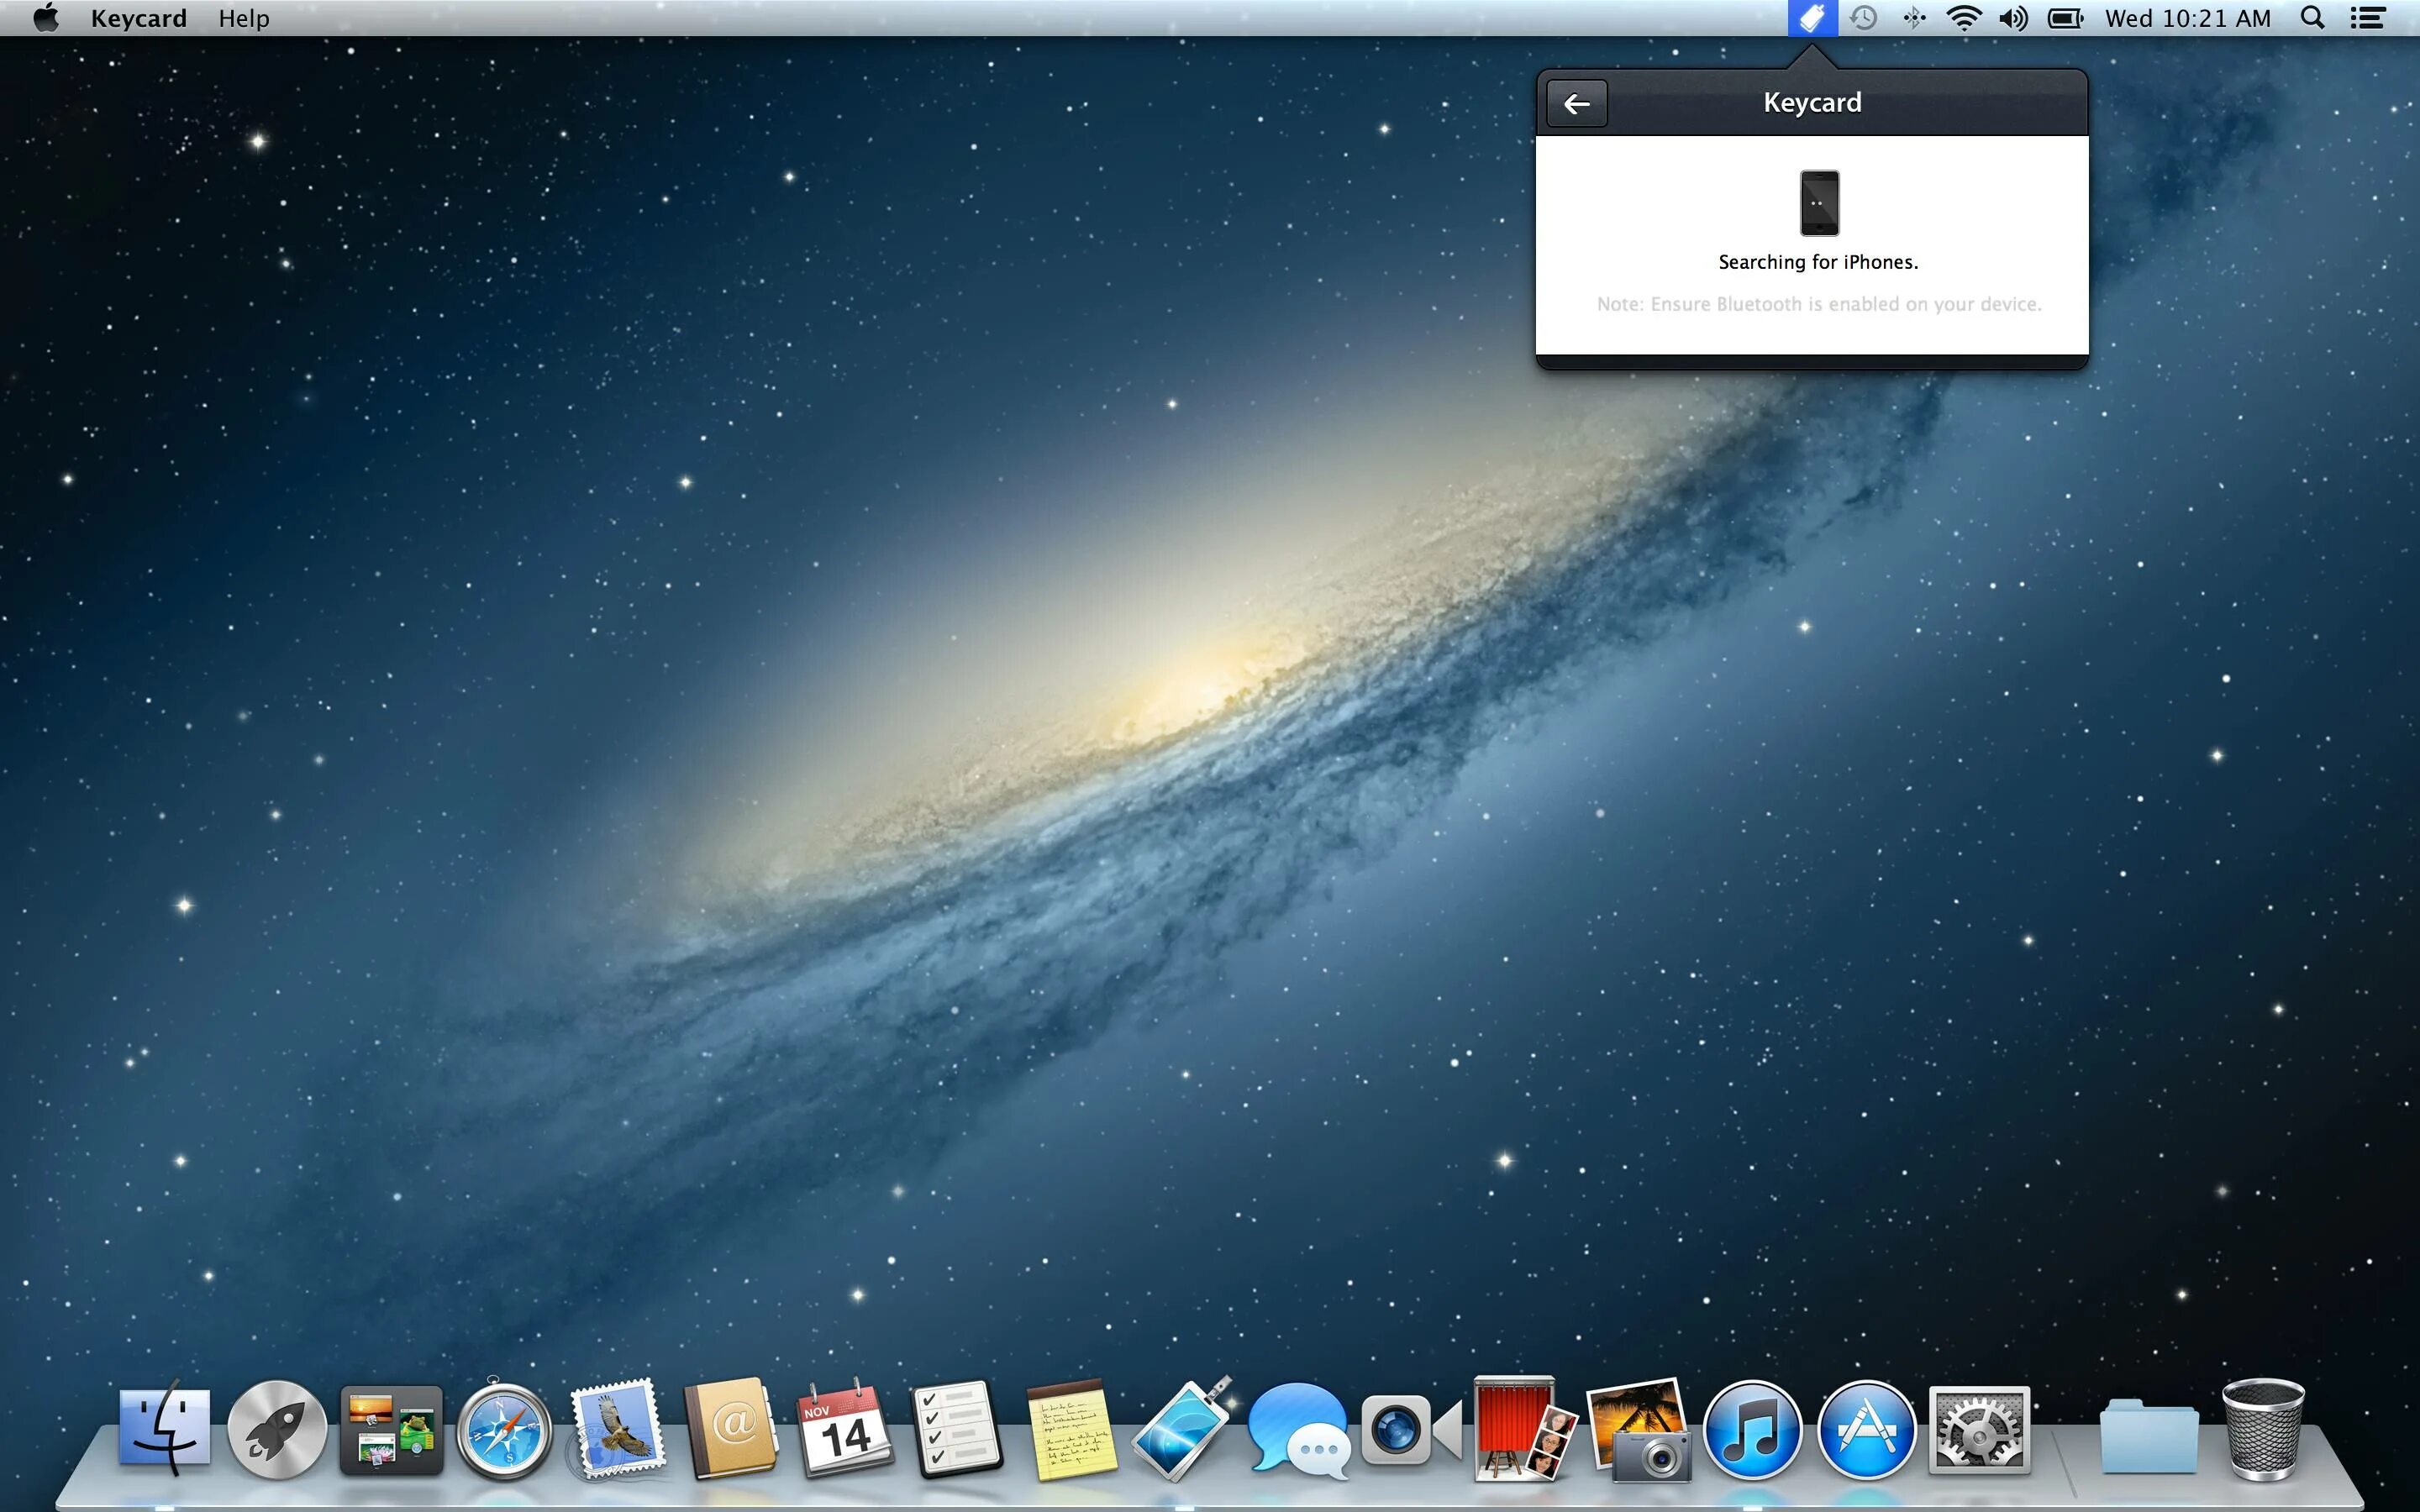
Task: Open the Apple menu
Action: pyautogui.click(x=46, y=18)
